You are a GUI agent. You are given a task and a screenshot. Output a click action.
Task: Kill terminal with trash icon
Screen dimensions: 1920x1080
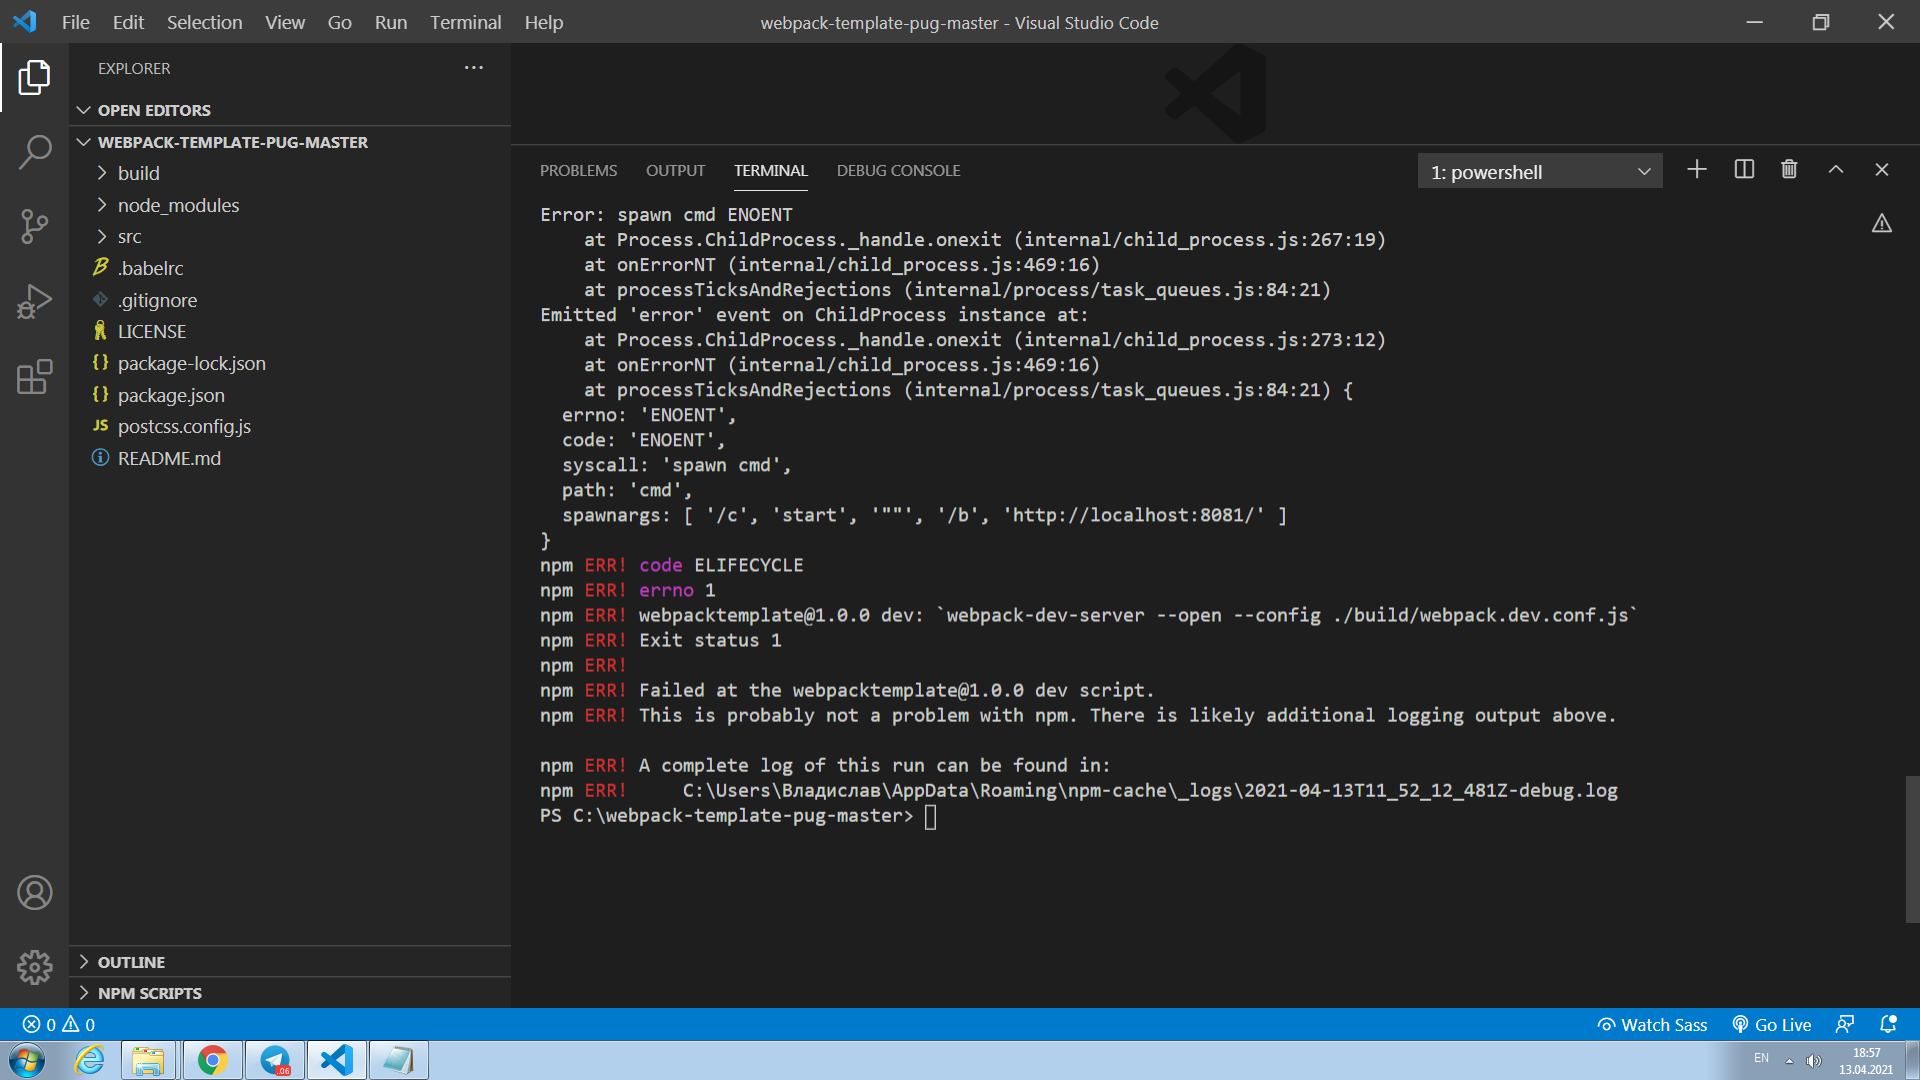click(1789, 170)
